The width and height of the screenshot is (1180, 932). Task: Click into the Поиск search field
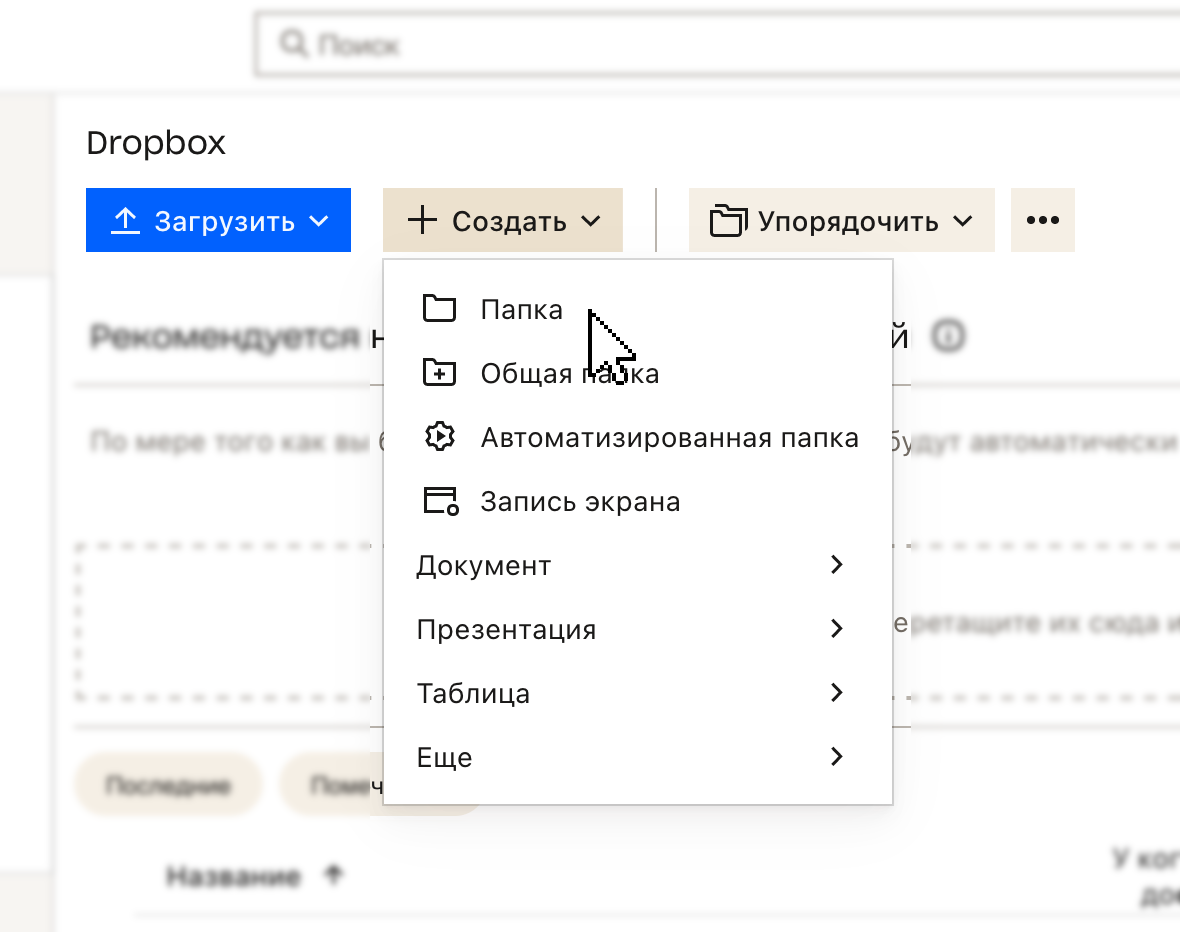click(x=718, y=44)
